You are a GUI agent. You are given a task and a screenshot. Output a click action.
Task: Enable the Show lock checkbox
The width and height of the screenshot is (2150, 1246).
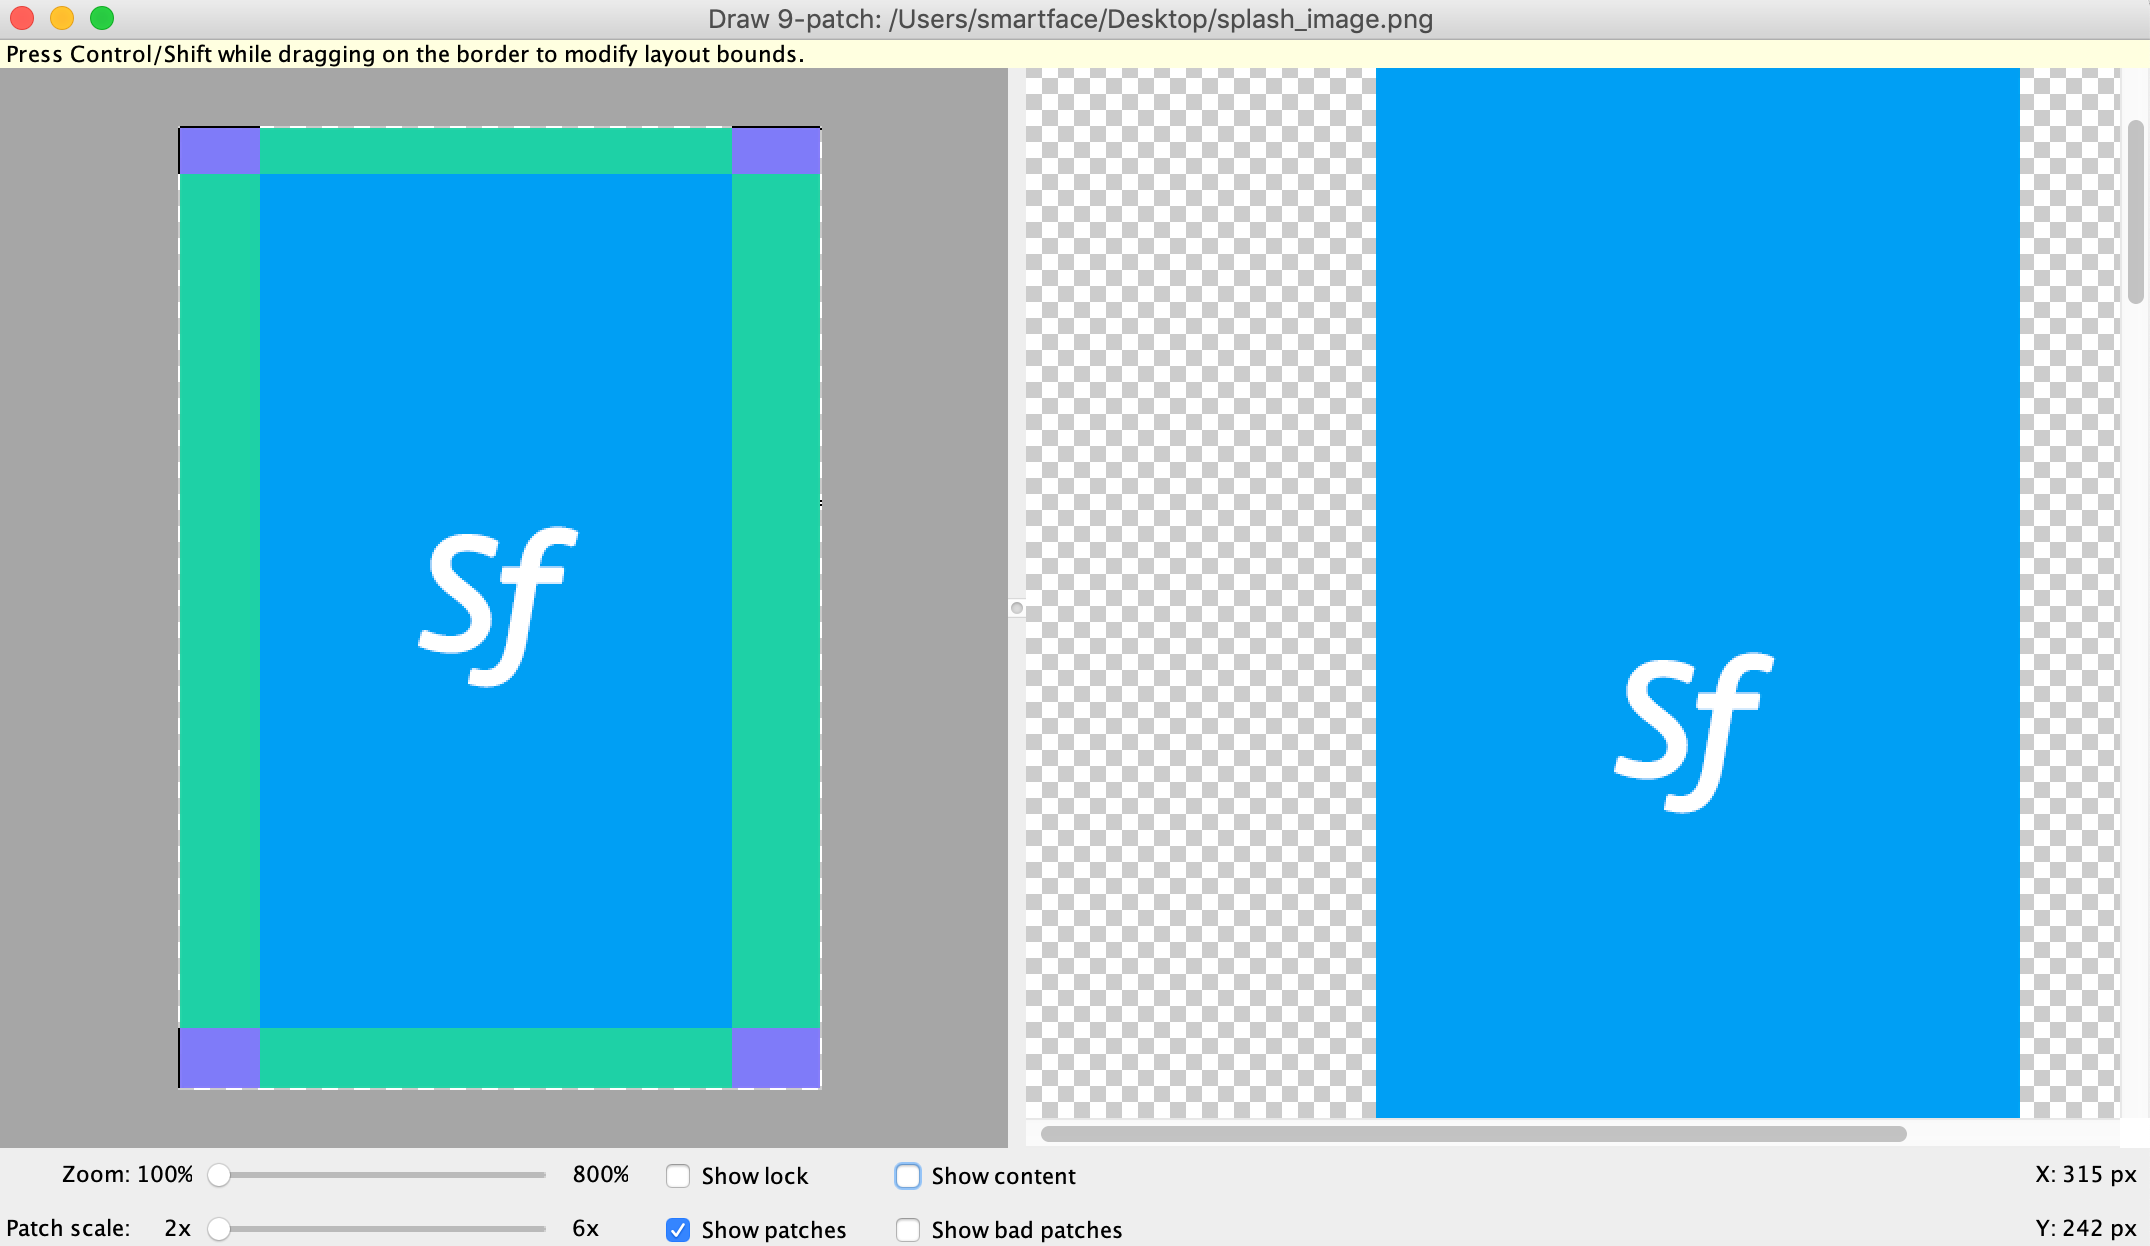point(678,1176)
